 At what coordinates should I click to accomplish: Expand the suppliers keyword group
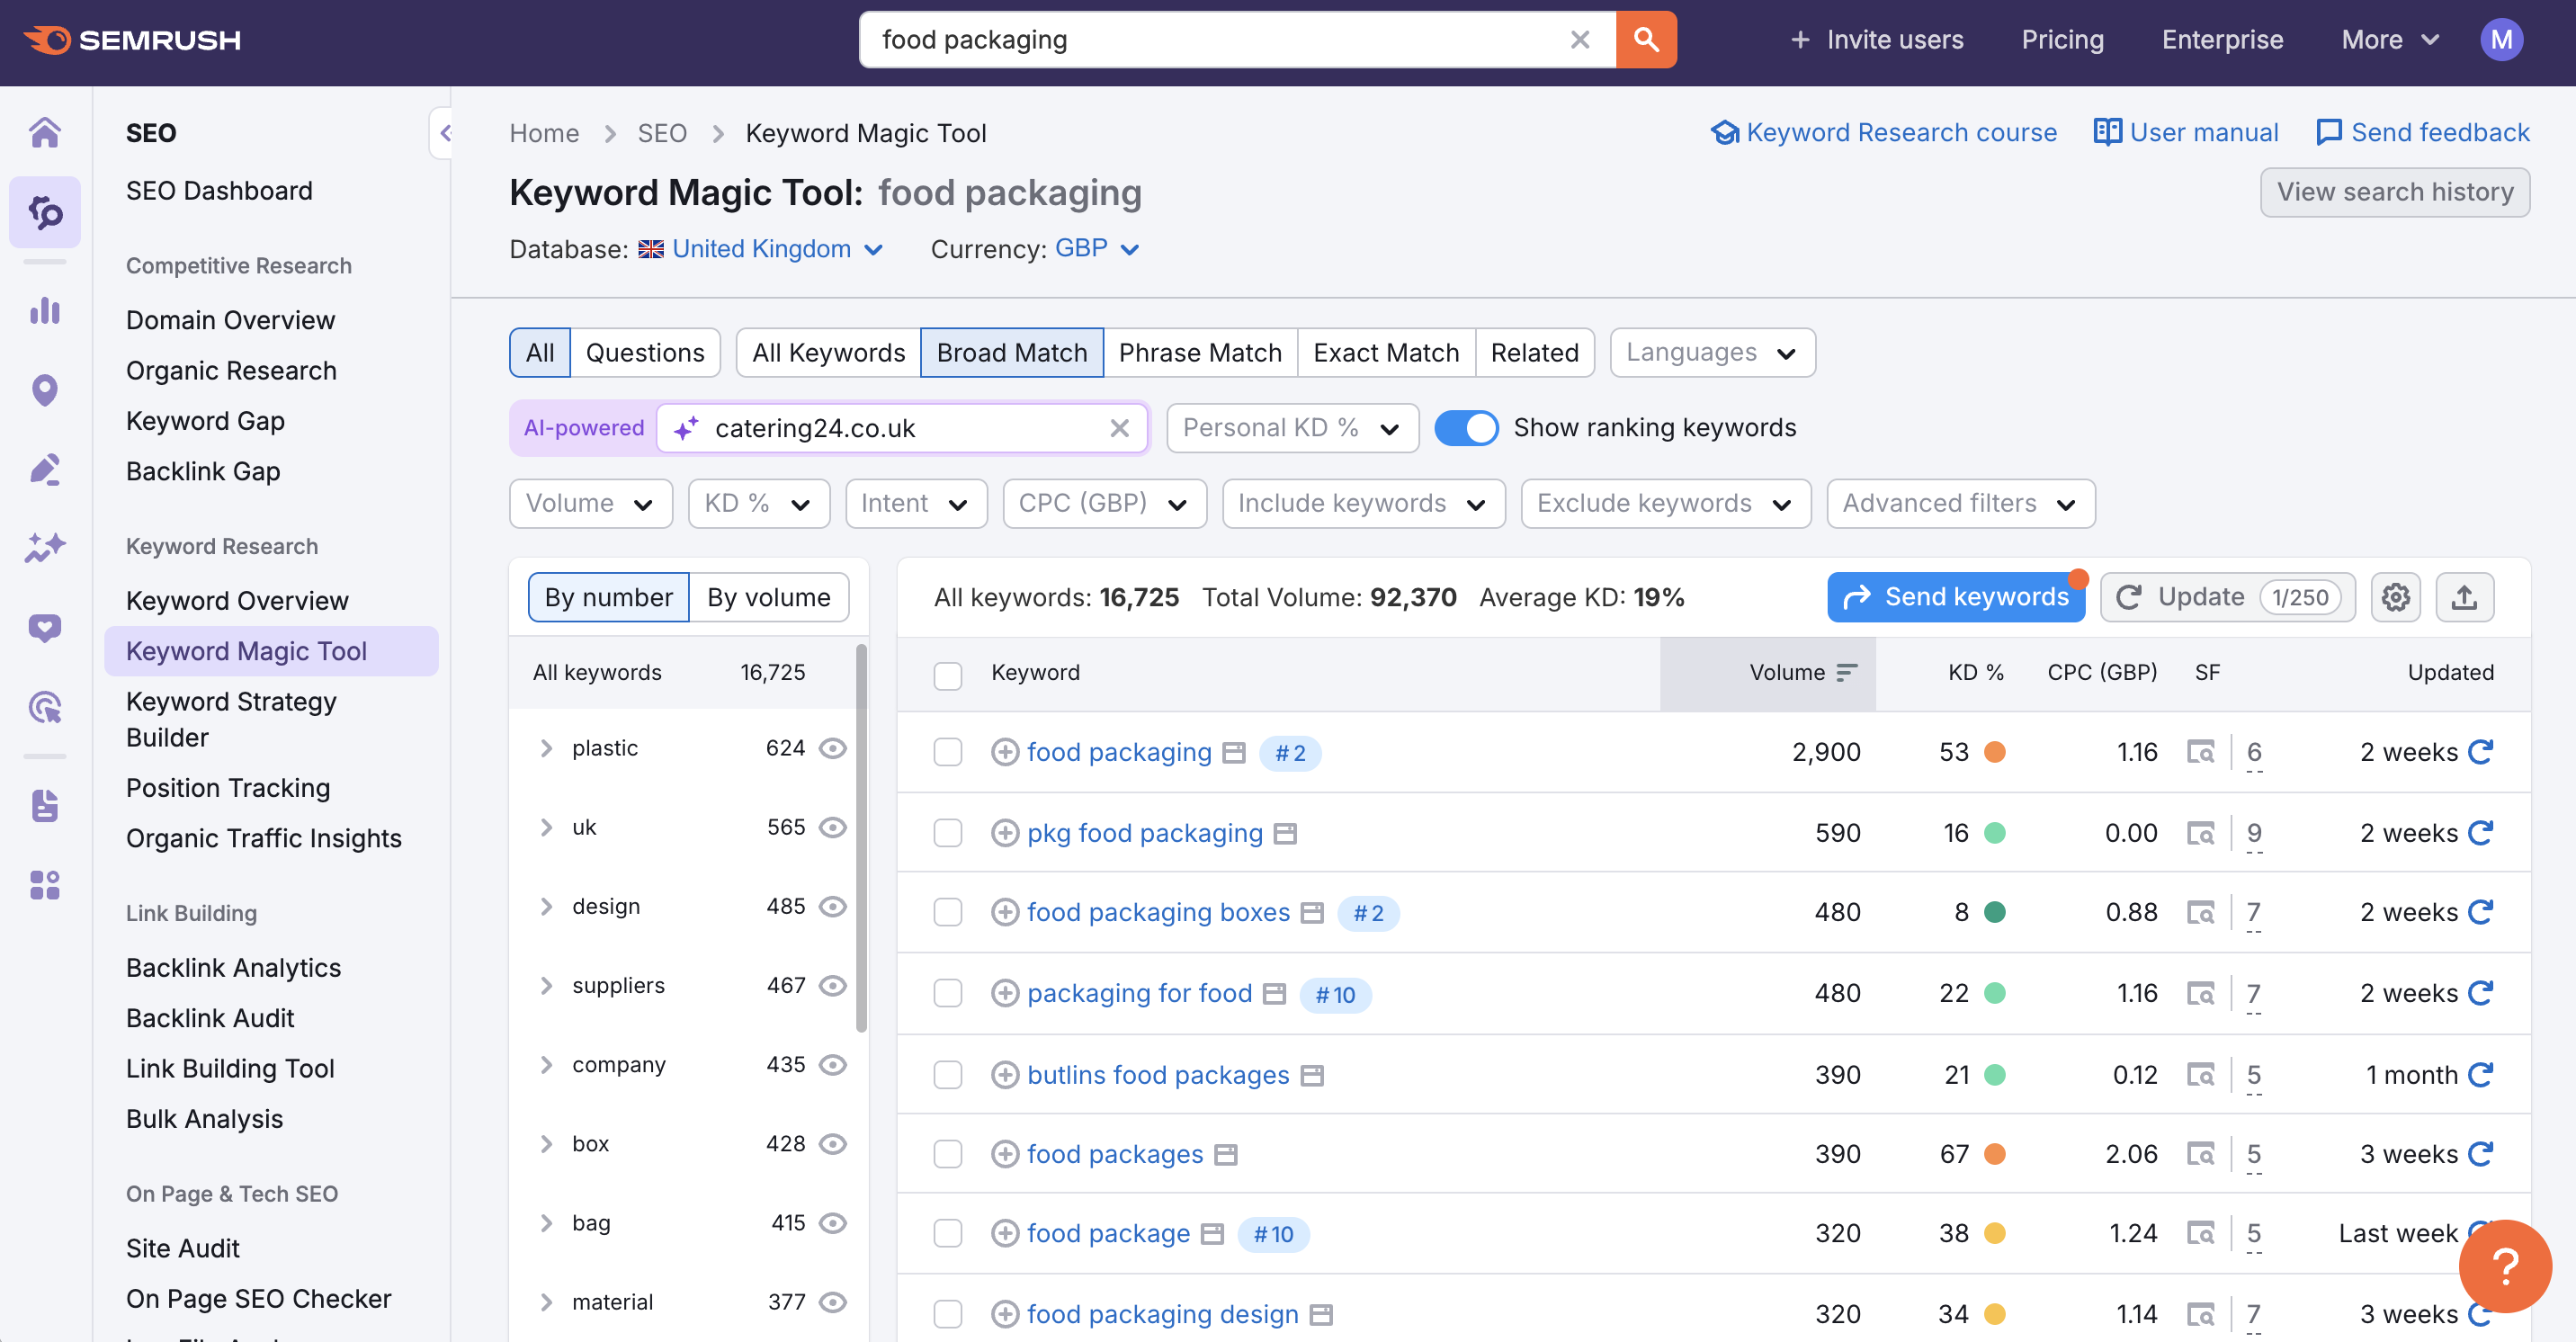(546, 985)
